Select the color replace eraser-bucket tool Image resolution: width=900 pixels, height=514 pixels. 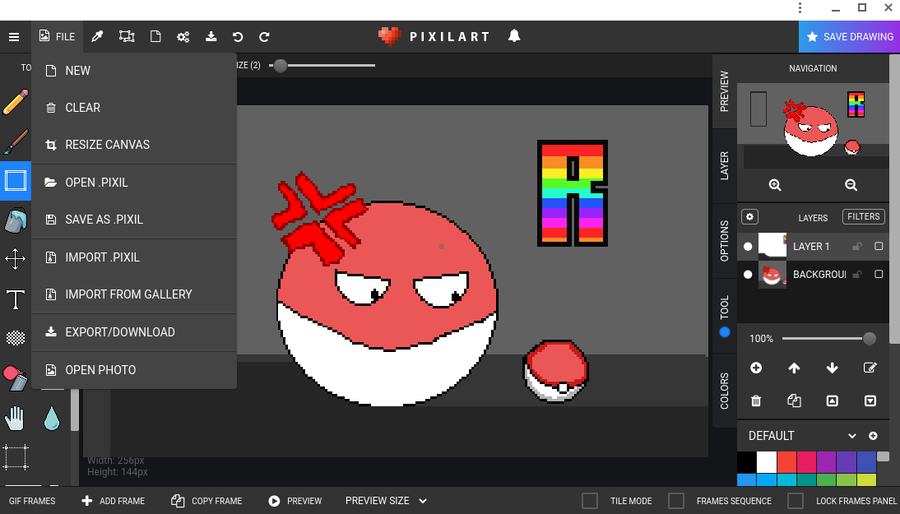click(x=15, y=378)
